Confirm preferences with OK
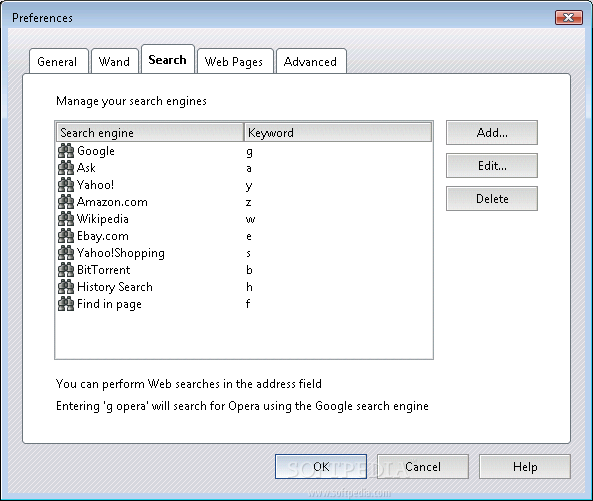Image resolution: width=593 pixels, height=501 pixels. tap(321, 467)
